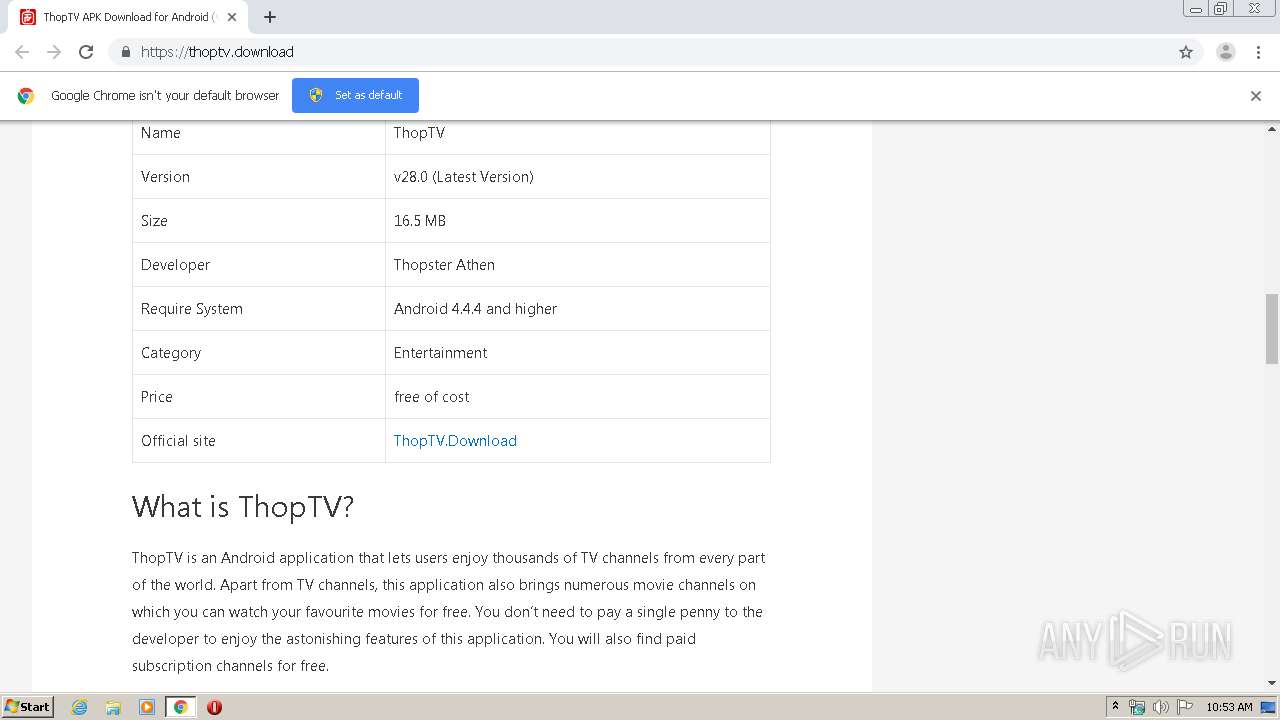
Task: Open the red Opera taskbar icon
Action: tap(214, 707)
